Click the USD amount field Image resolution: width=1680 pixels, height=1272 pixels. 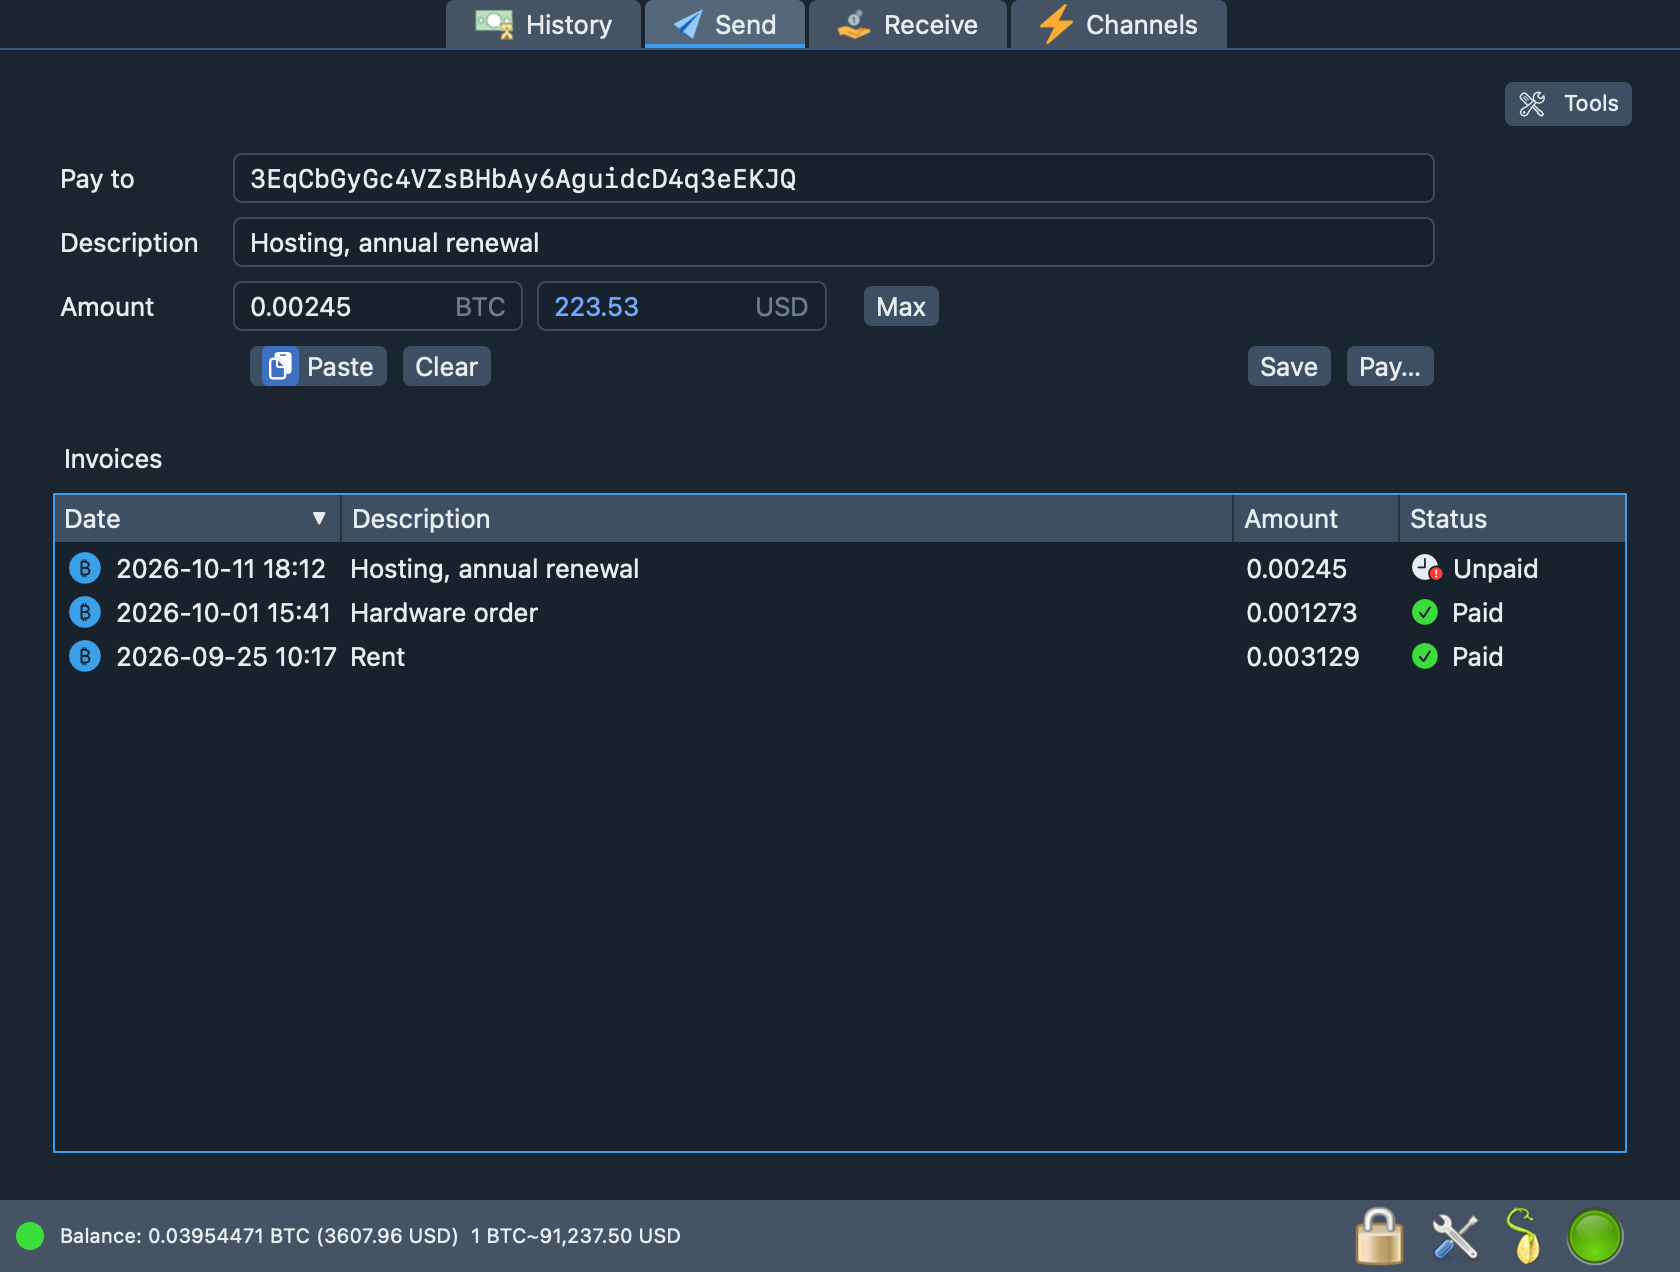(682, 306)
